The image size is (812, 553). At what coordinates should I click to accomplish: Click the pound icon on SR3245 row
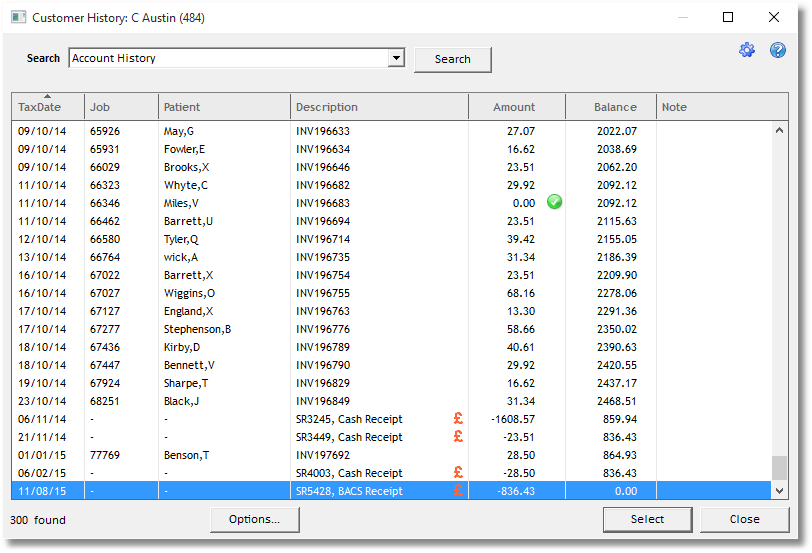pos(458,418)
